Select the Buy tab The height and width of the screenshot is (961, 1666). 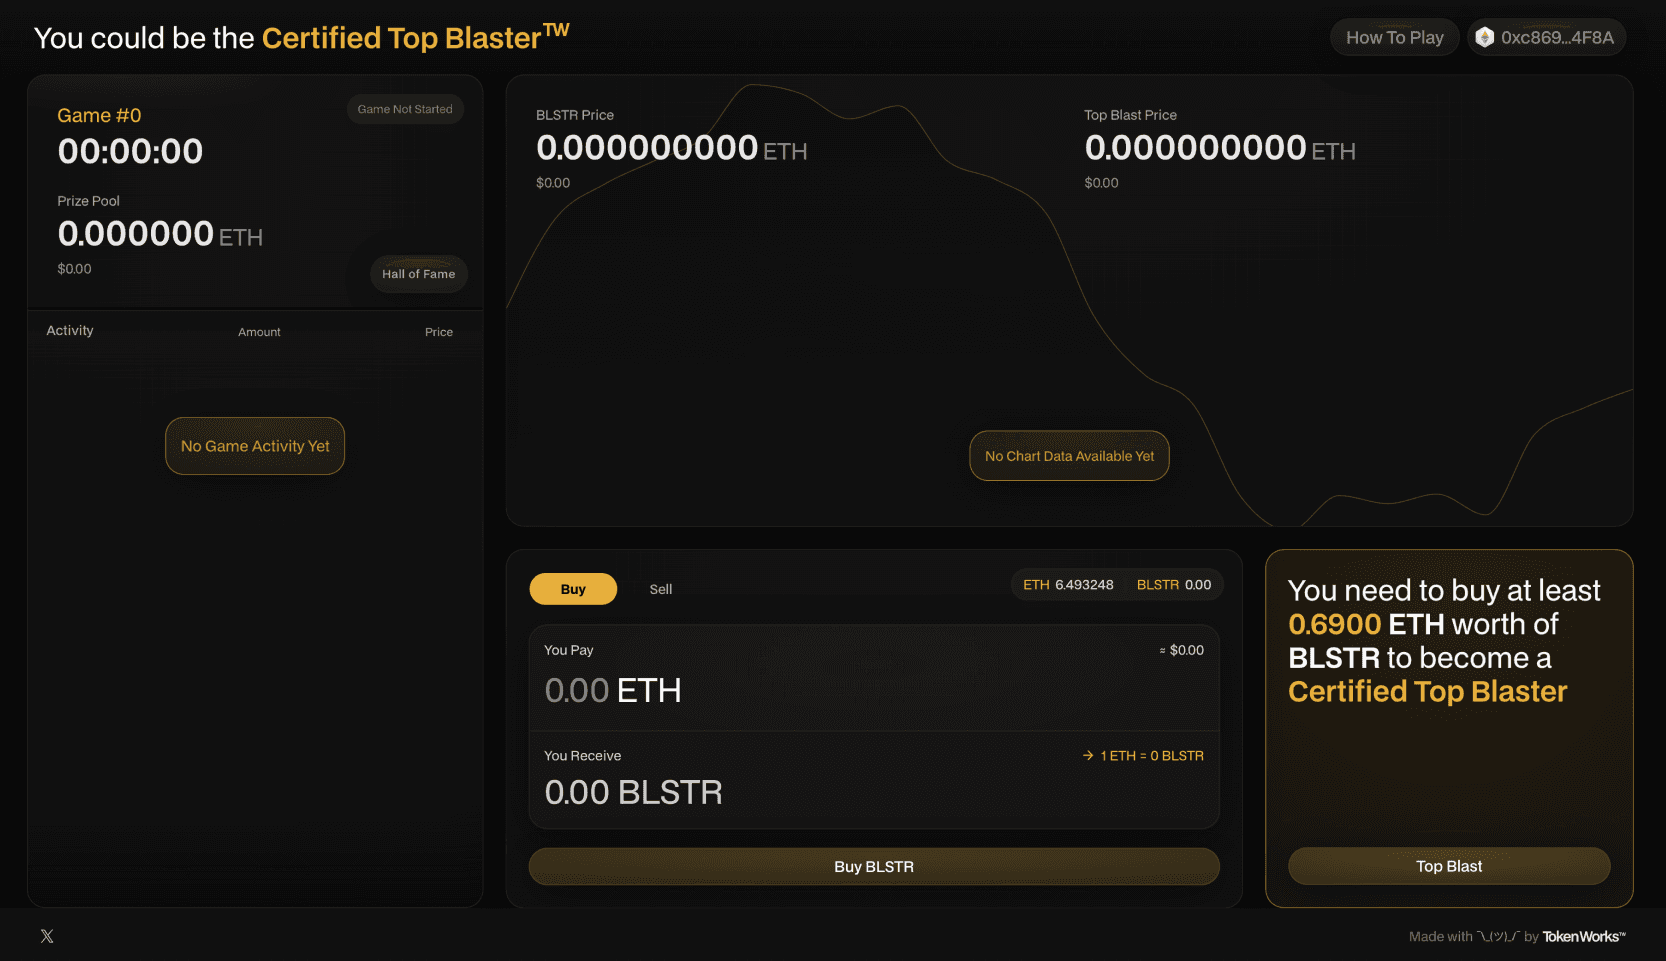pos(572,589)
